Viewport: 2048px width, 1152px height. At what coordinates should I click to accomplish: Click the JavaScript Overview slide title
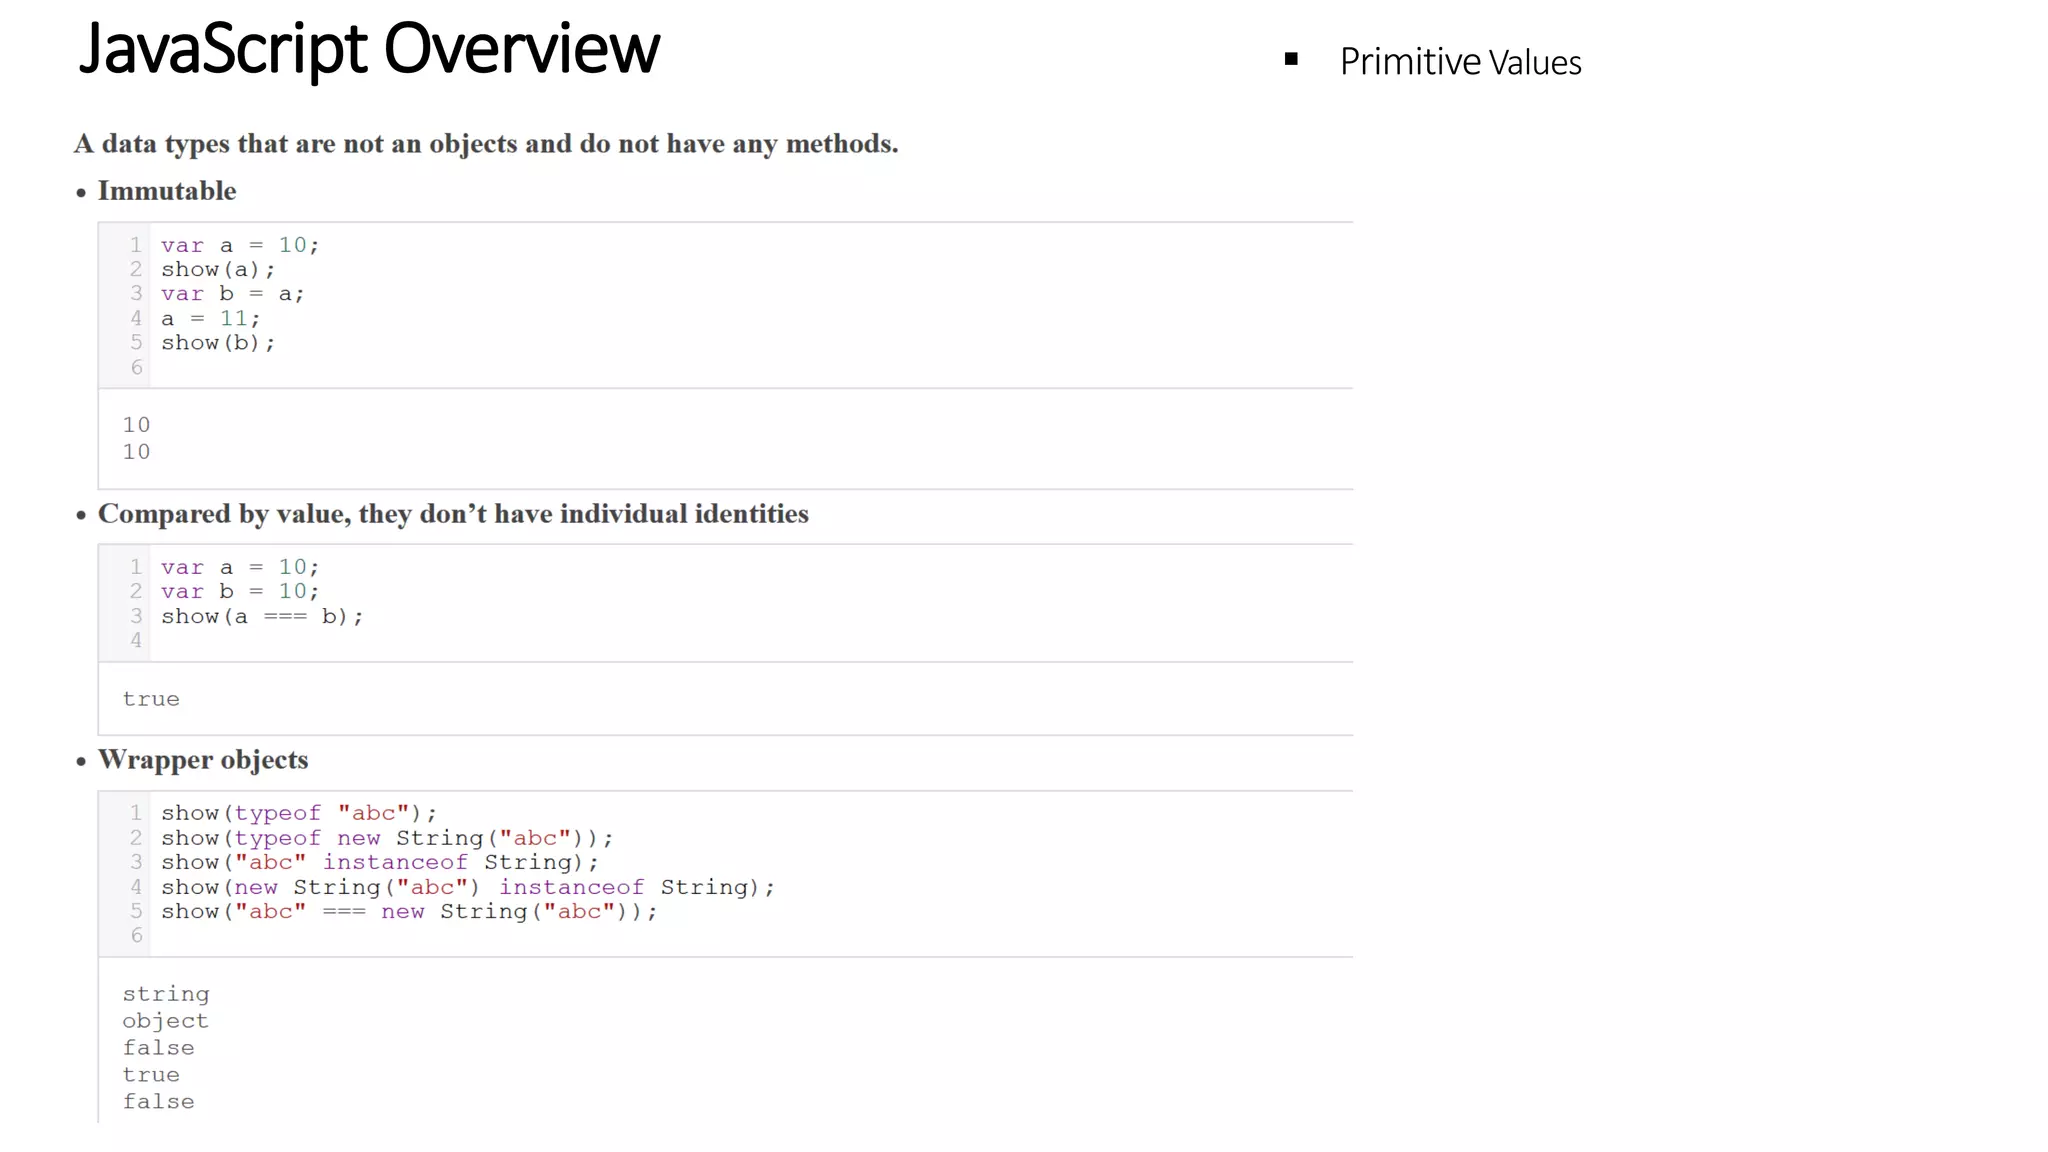369,48
